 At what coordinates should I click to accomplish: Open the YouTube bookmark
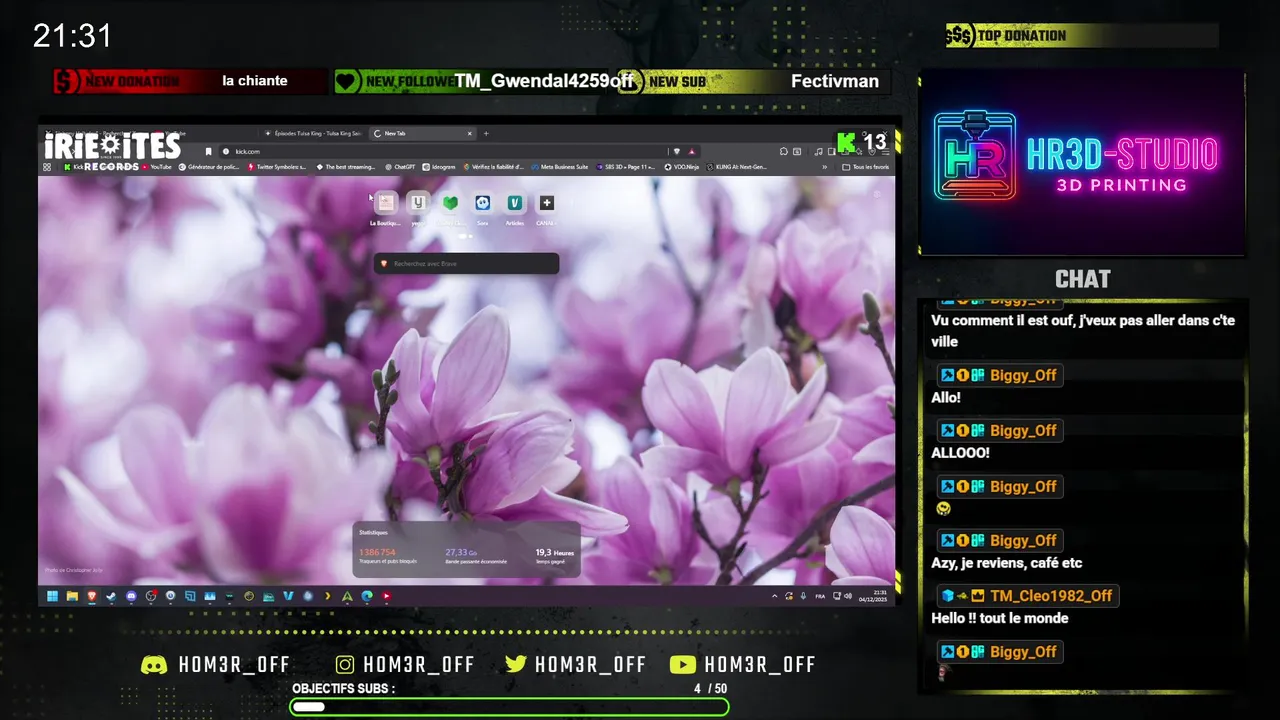[x=156, y=167]
